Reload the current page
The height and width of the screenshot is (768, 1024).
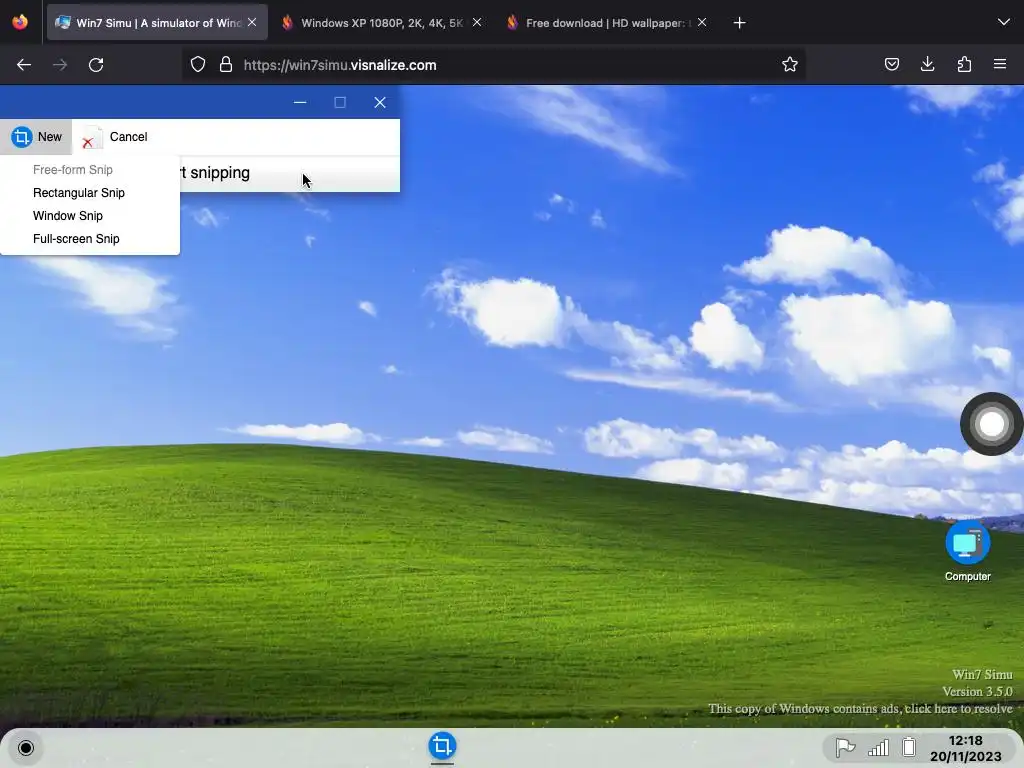tap(96, 65)
